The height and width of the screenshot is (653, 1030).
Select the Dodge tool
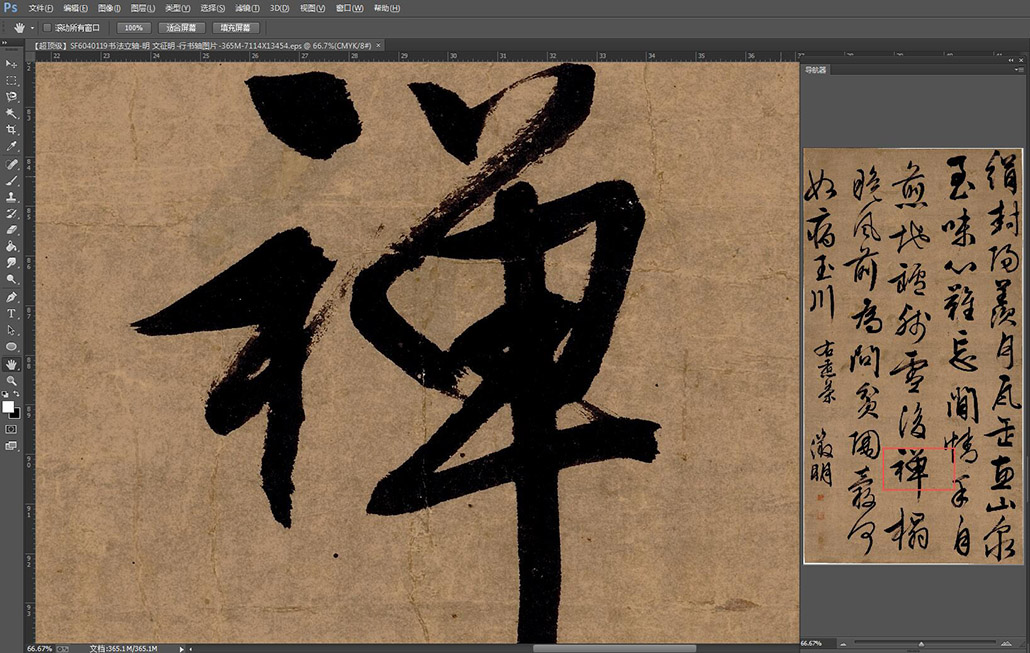pyautogui.click(x=11, y=279)
